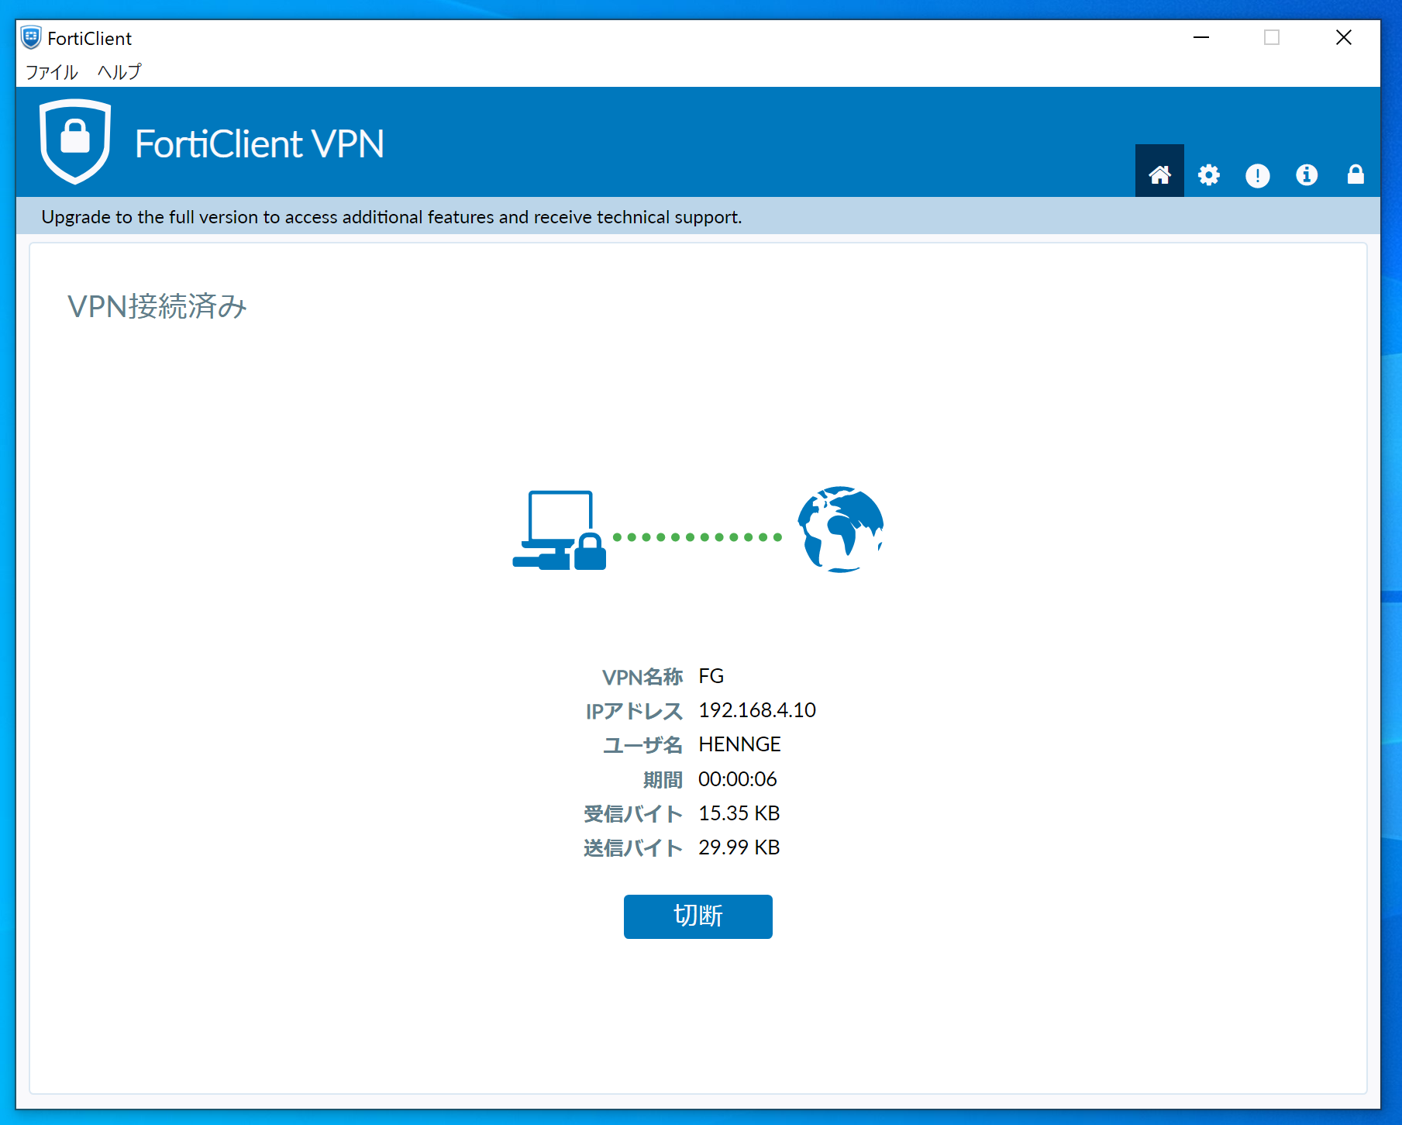Click the FortiClient shield logo
The width and height of the screenshot is (1402, 1125).
(75, 141)
